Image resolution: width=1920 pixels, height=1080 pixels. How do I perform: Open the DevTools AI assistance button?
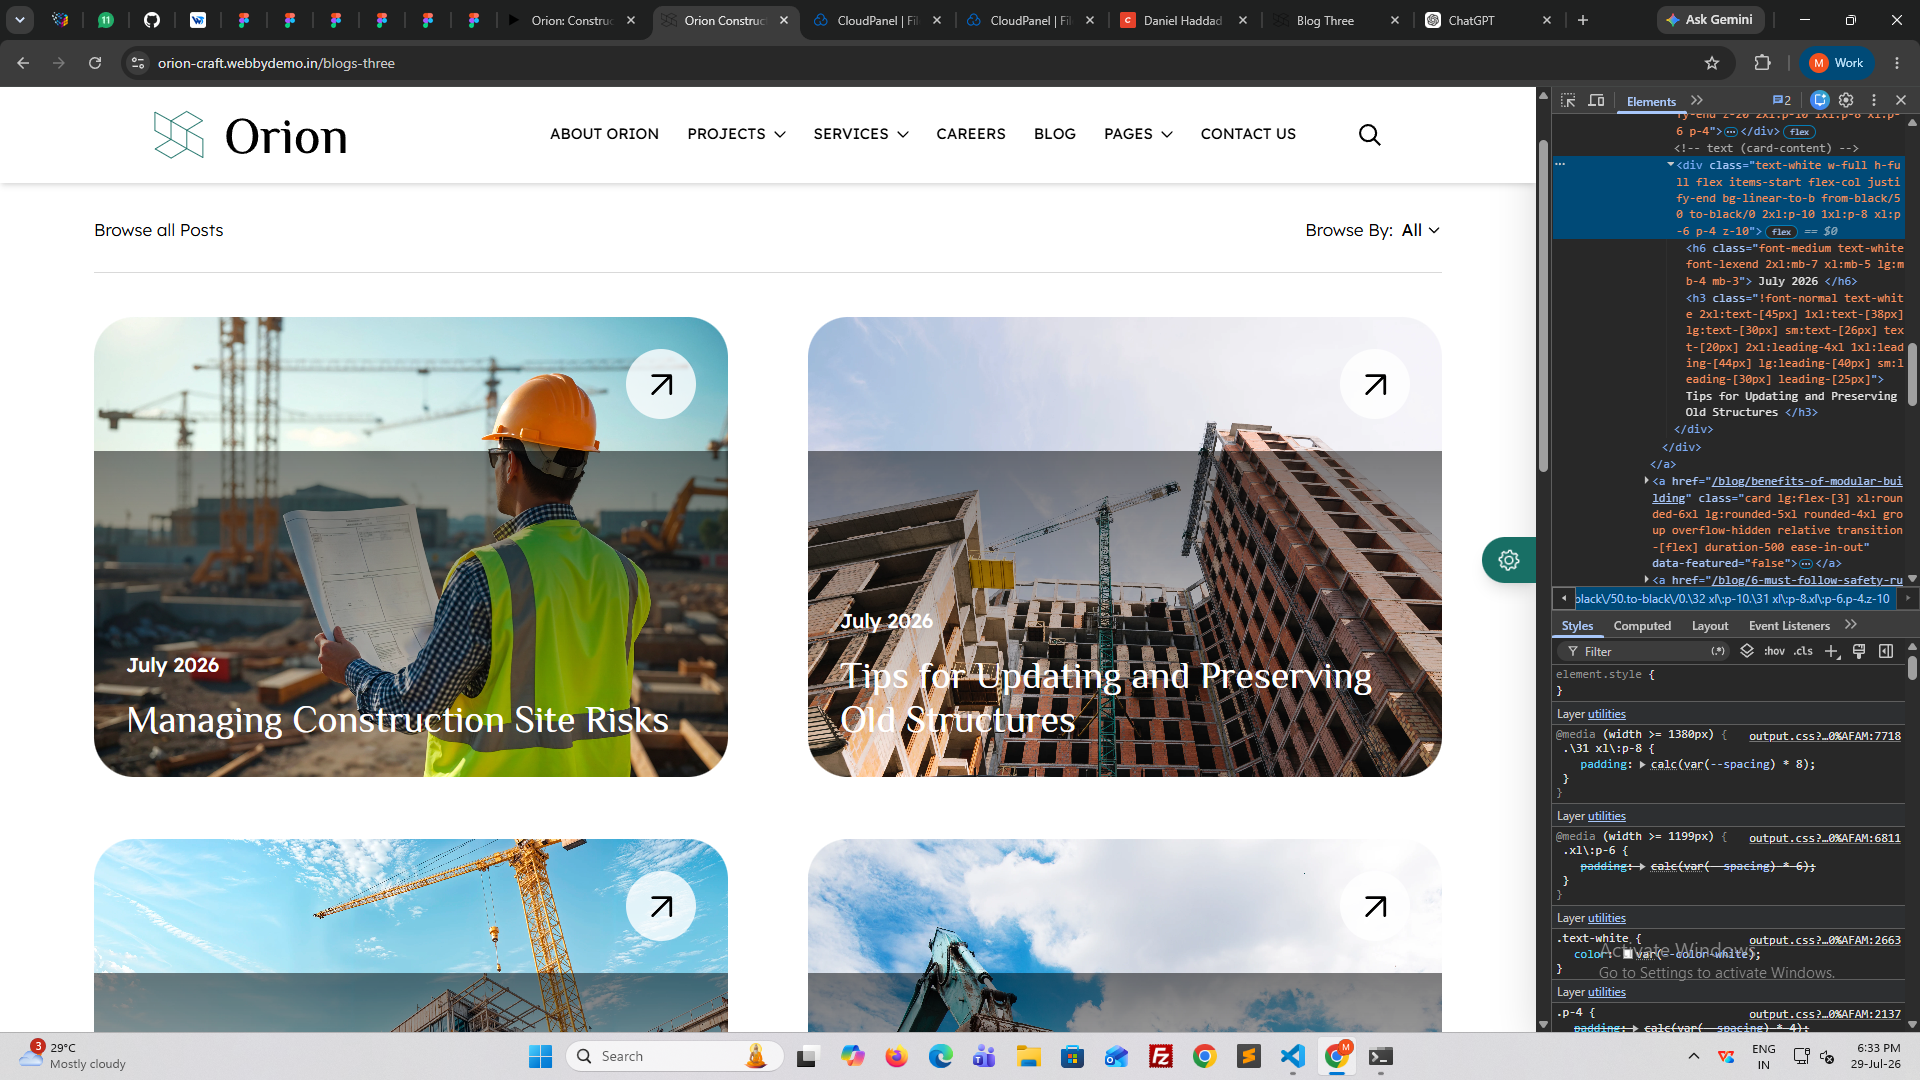[1820, 100]
